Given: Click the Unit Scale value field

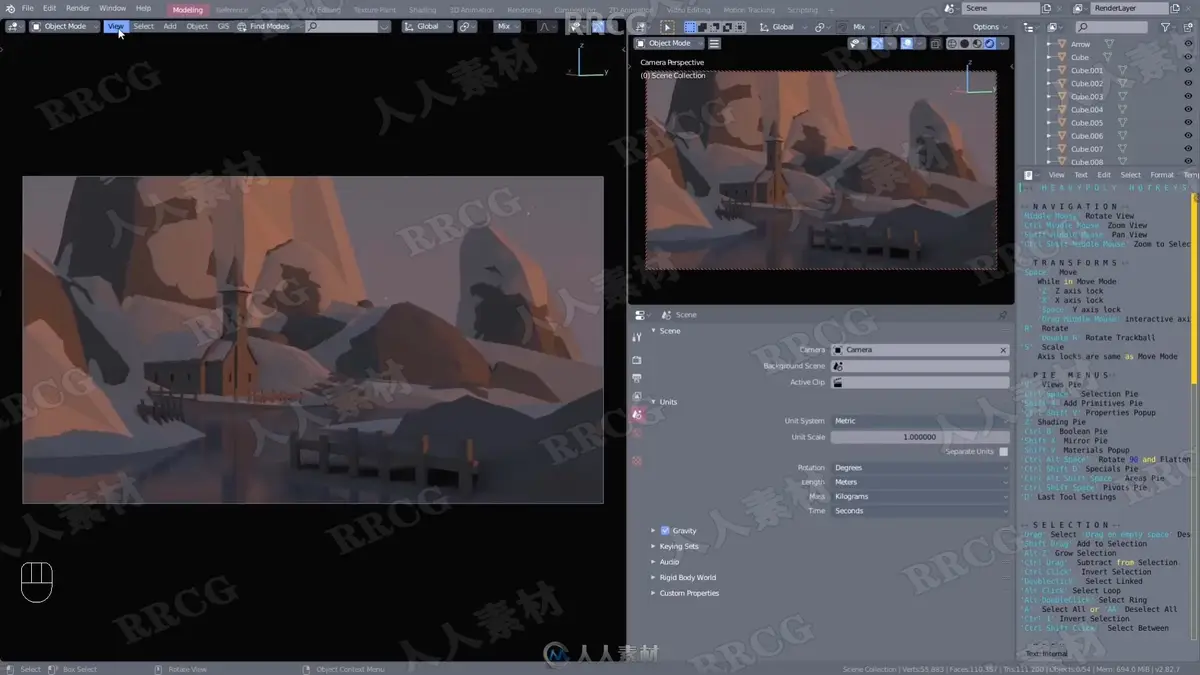Looking at the screenshot, I should tap(920, 437).
